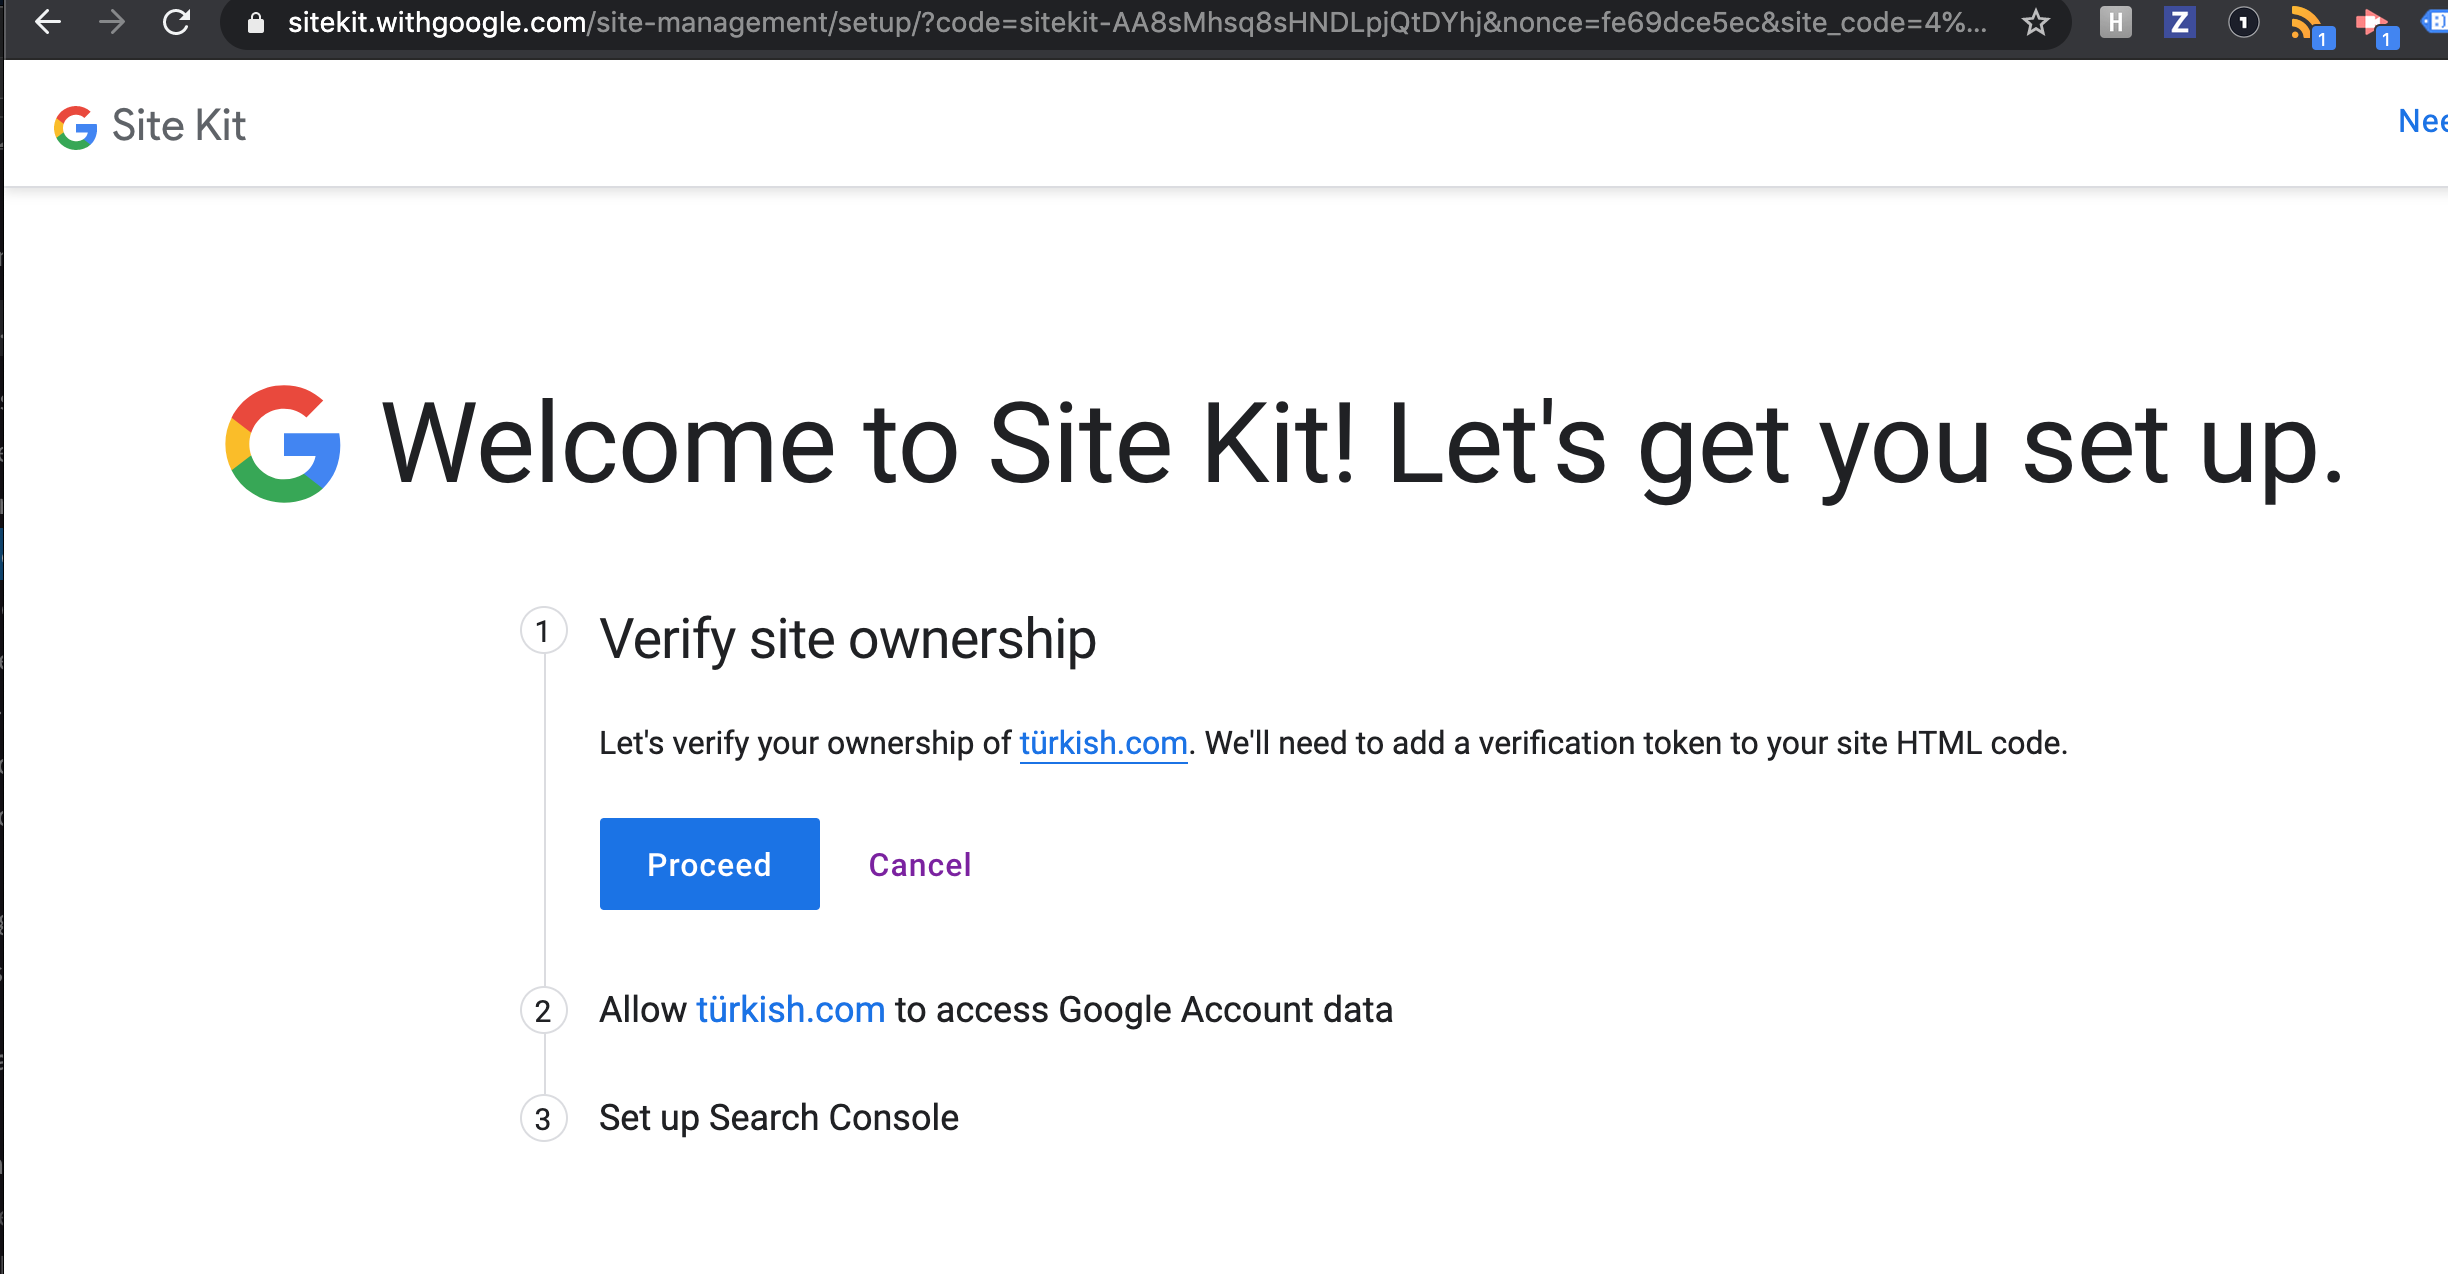Open the circled 1 extension
Screen dimensions: 2448x1274
pyautogui.click(x=2242, y=22)
